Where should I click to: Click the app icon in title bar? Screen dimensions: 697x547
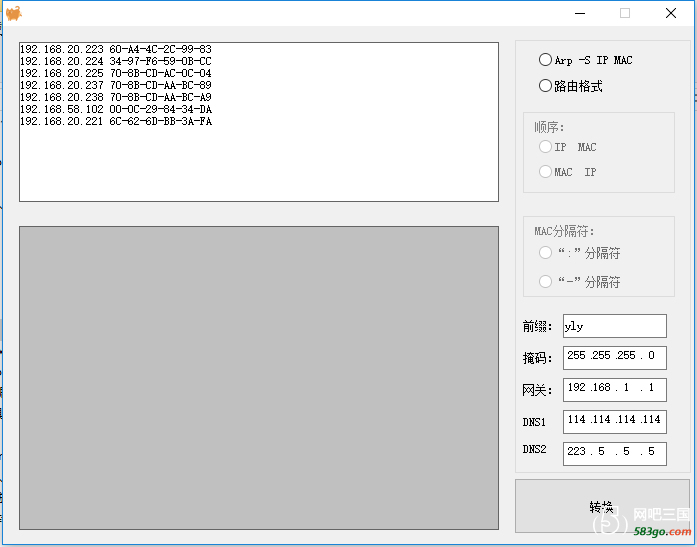tap(13, 13)
